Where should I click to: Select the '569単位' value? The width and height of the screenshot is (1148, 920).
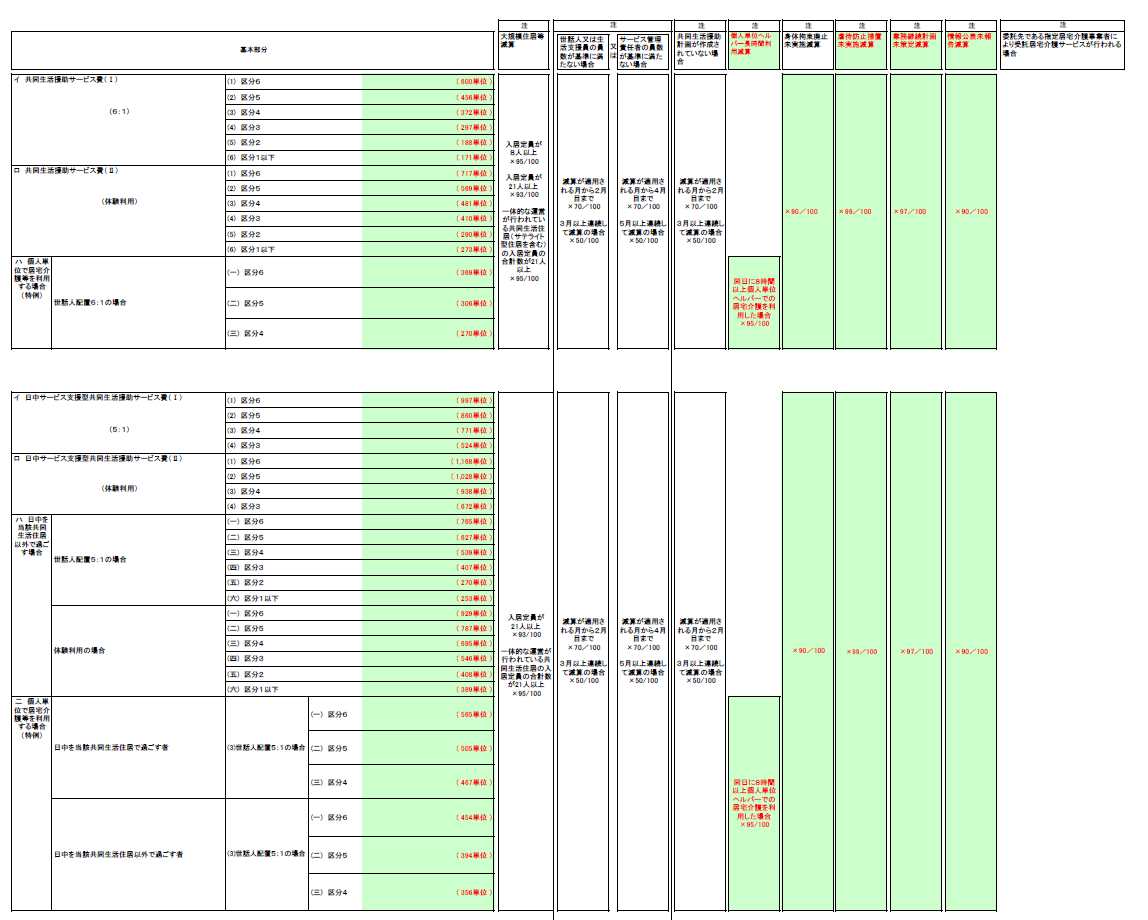[x=474, y=188]
